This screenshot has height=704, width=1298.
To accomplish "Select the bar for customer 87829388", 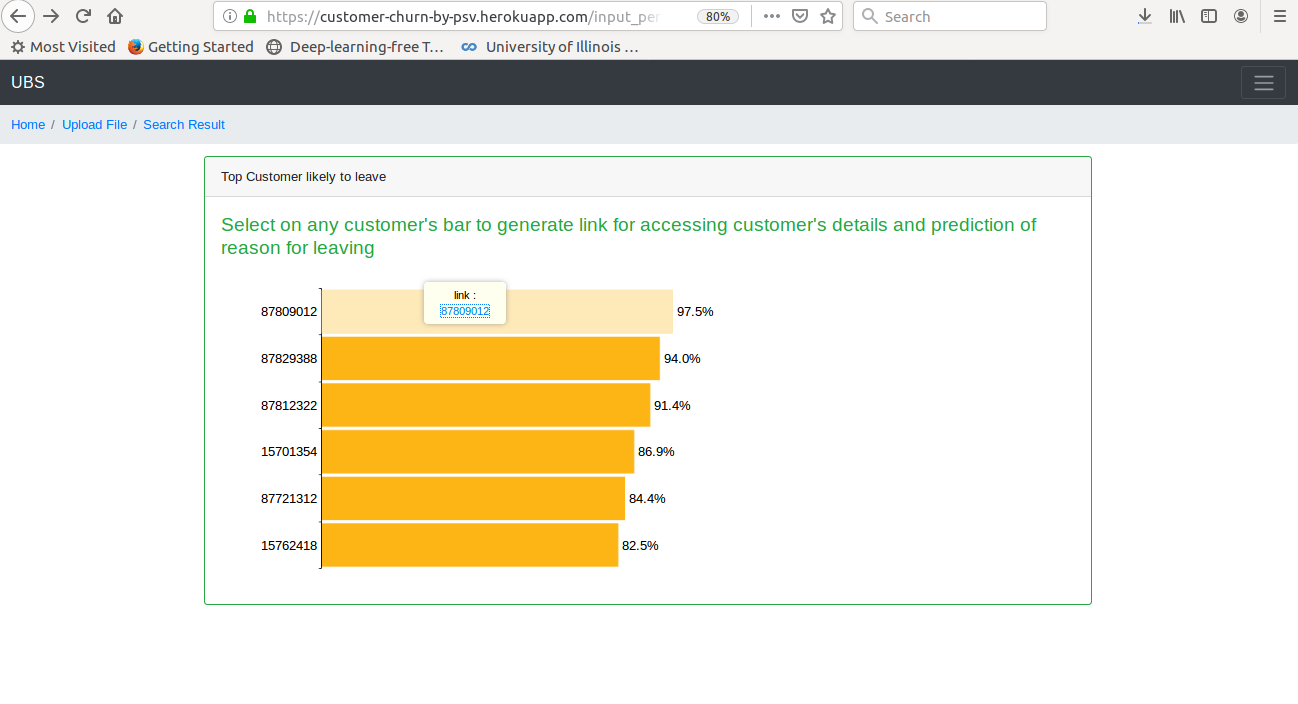I will tap(490, 358).
